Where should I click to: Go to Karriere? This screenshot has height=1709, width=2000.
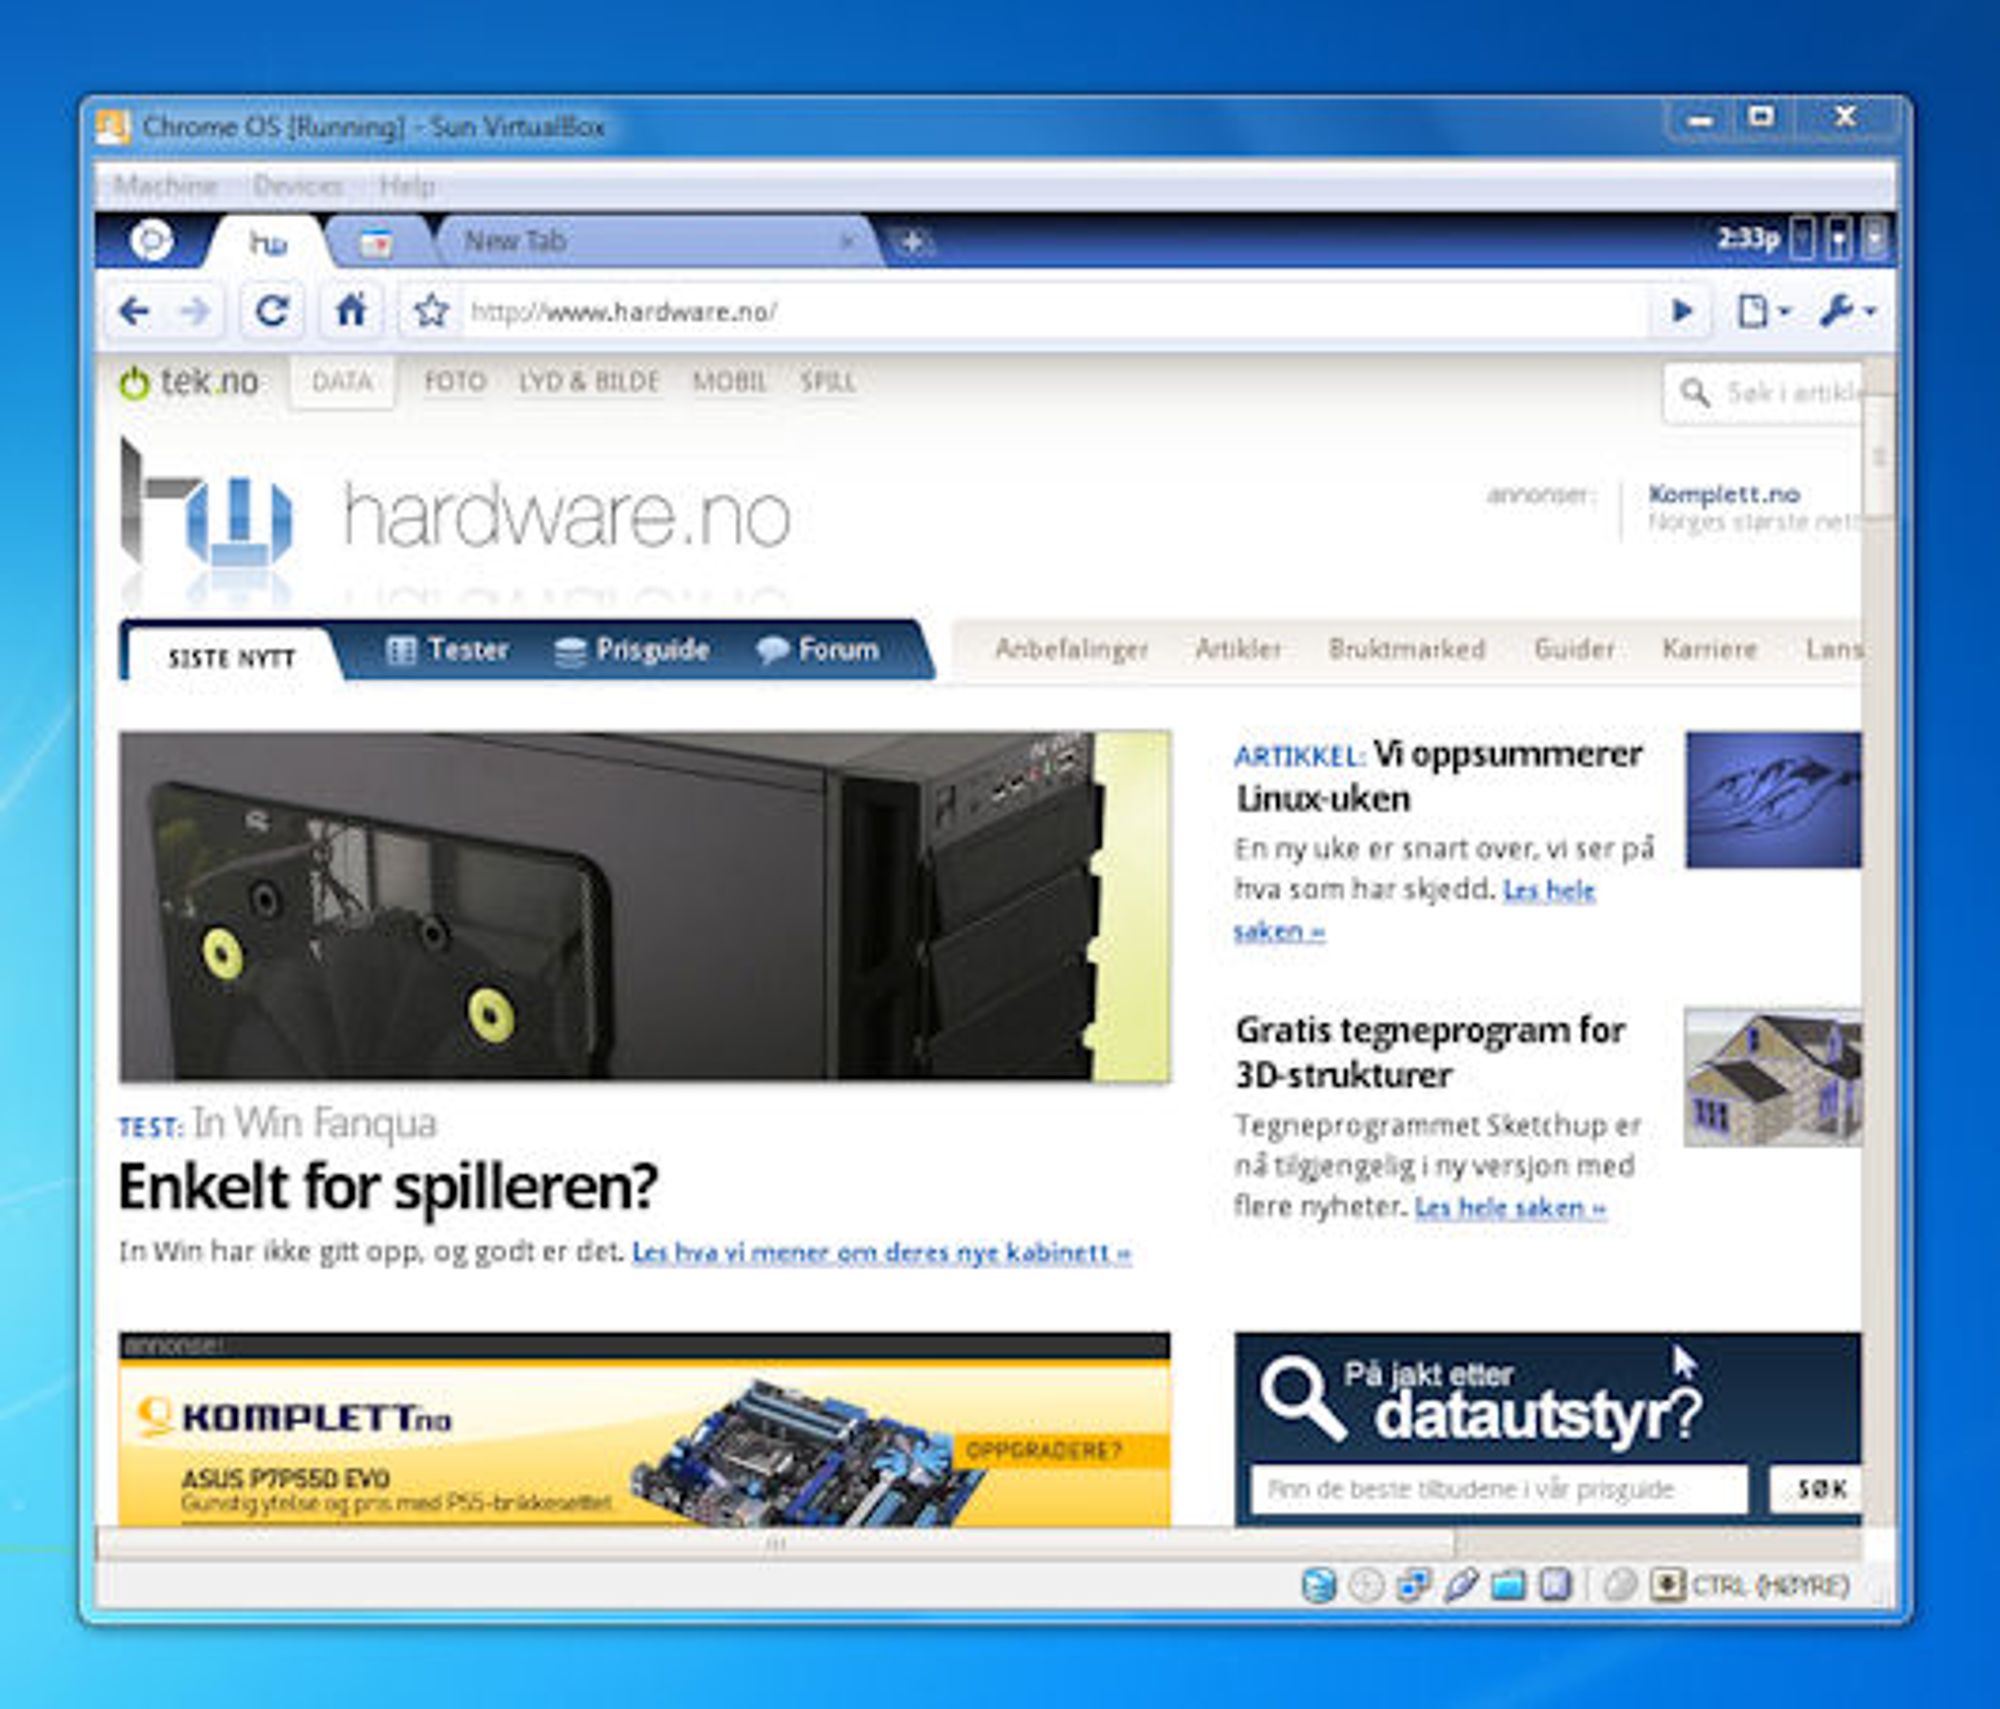tap(1710, 650)
